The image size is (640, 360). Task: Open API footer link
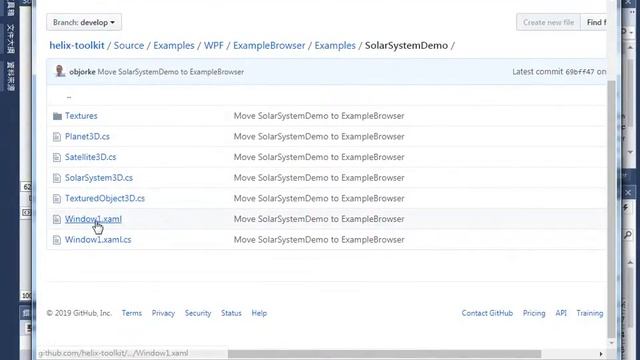[561, 313]
